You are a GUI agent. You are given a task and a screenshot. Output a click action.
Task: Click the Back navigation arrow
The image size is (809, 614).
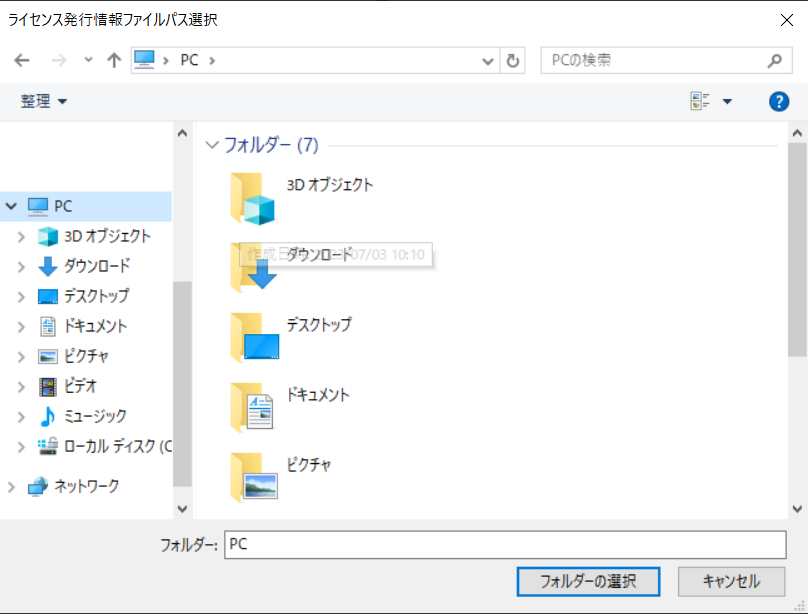tap(22, 60)
